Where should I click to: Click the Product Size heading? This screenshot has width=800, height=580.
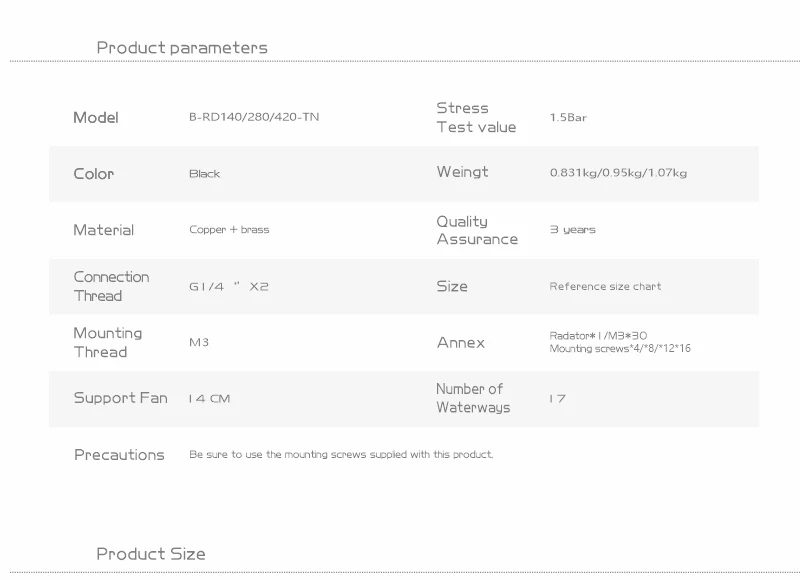[x=150, y=553]
